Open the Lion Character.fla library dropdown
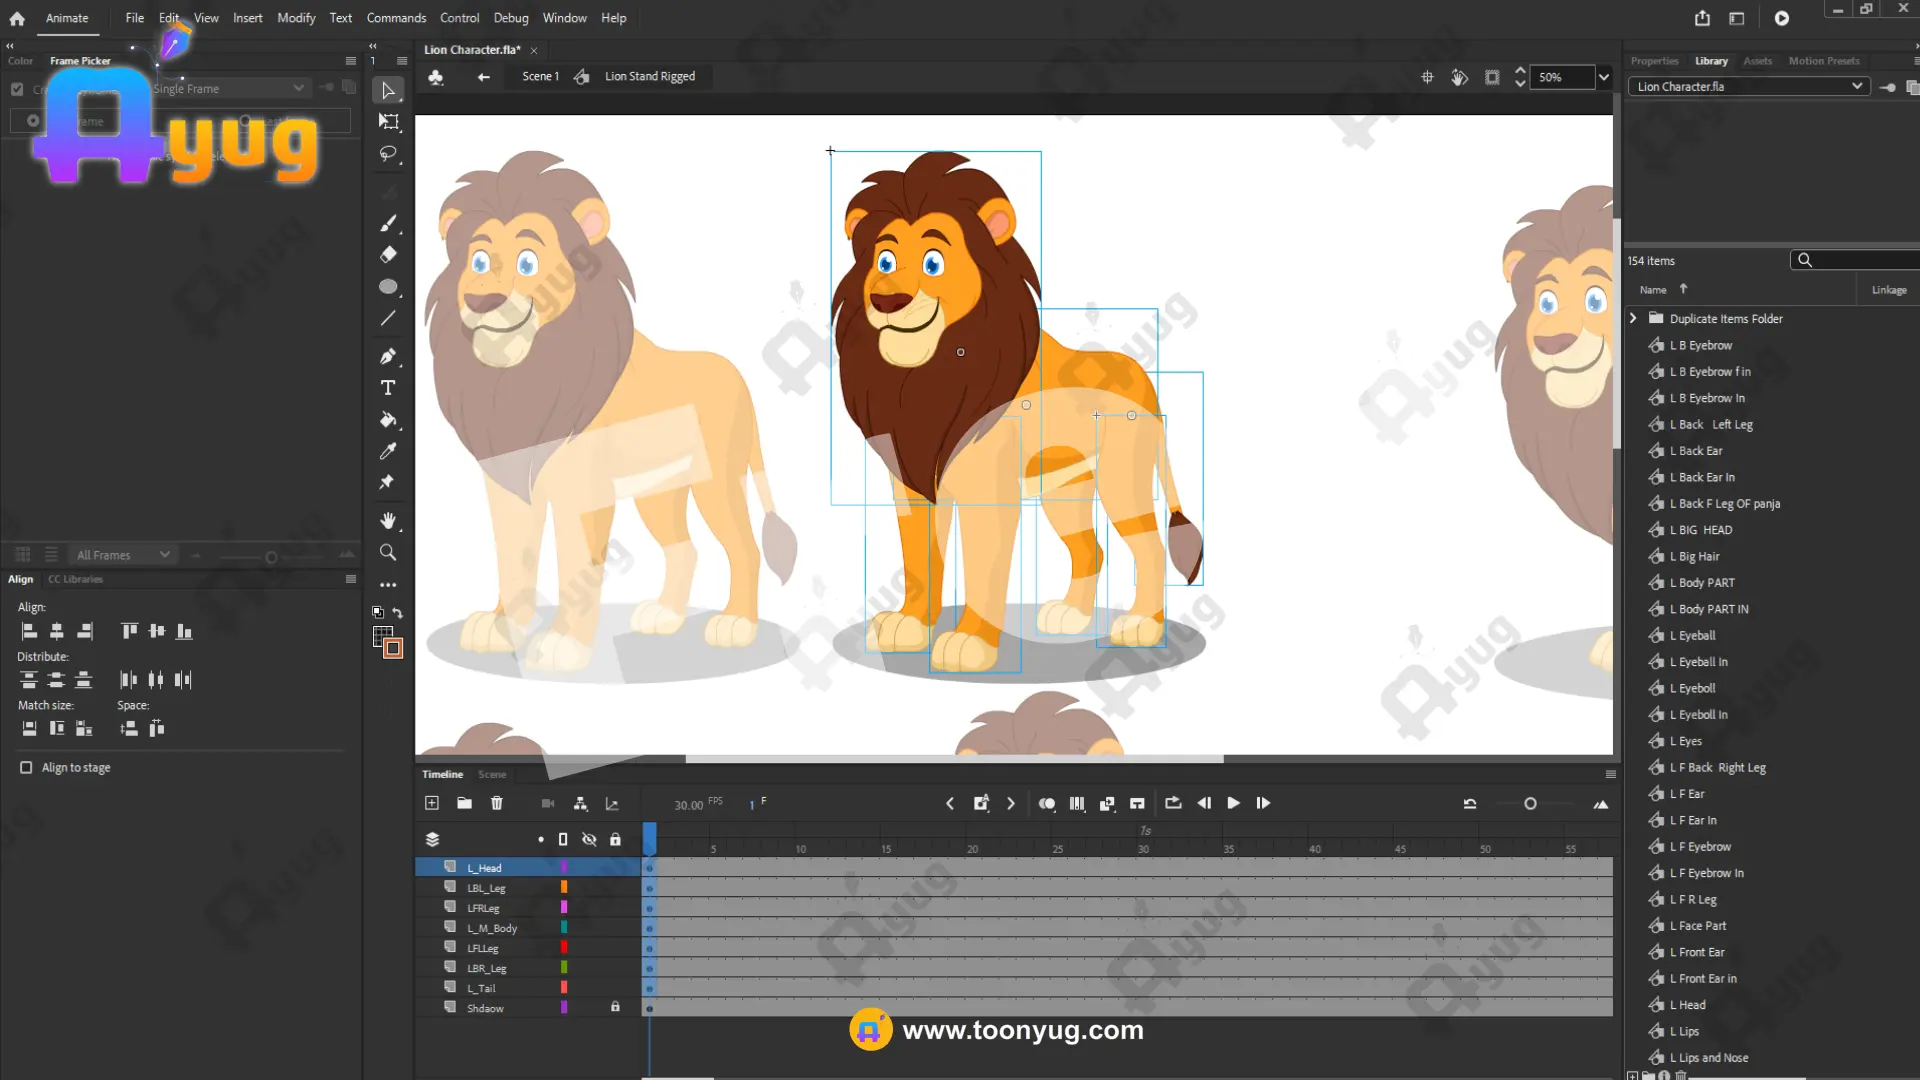This screenshot has height=1080, width=1920. (x=1857, y=87)
